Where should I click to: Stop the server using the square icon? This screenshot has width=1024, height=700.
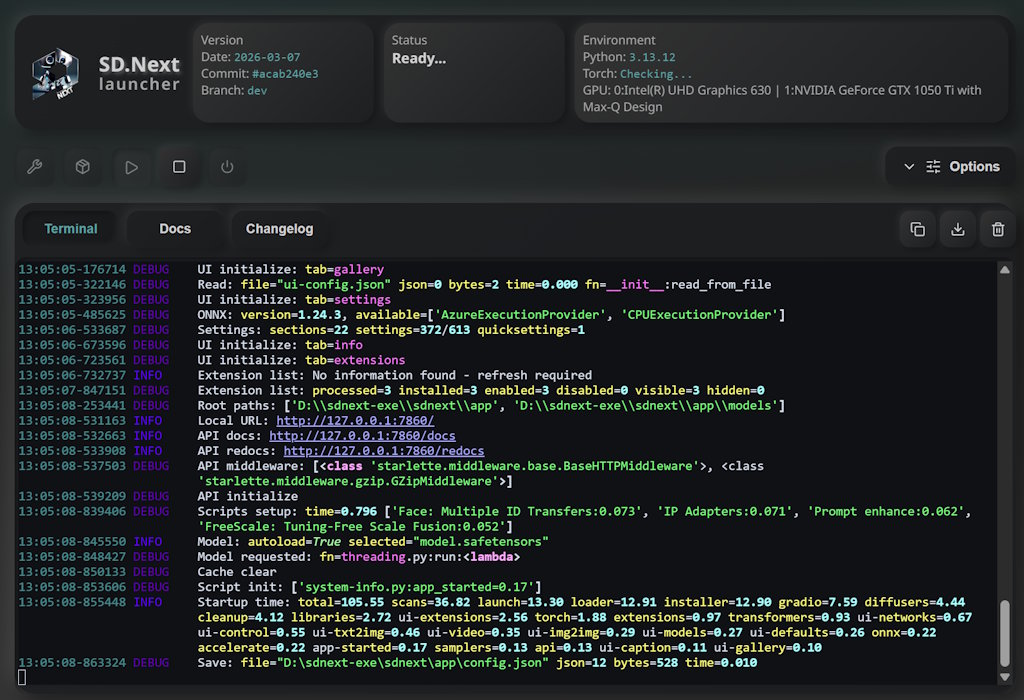179,167
